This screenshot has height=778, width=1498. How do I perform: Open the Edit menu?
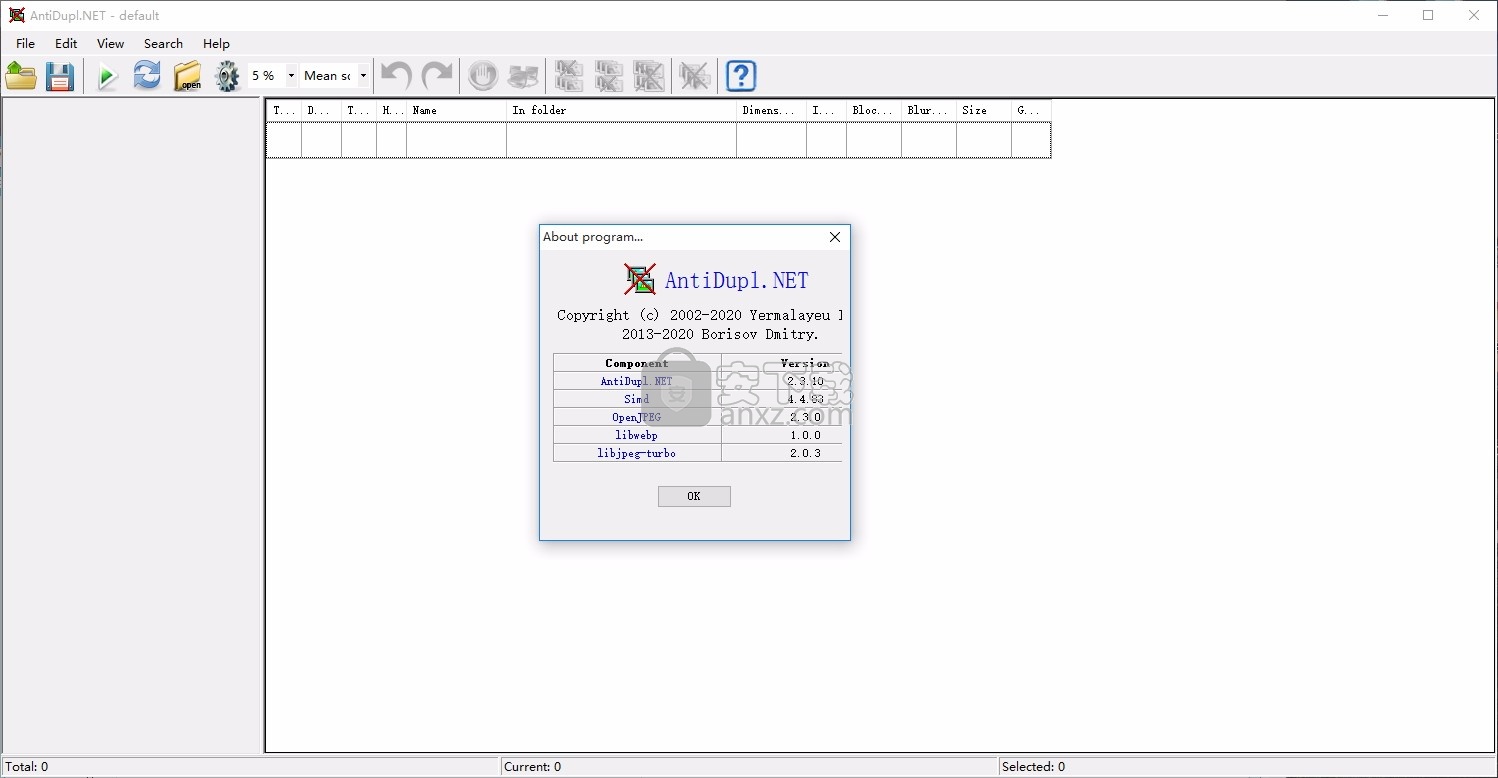point(66,44)
